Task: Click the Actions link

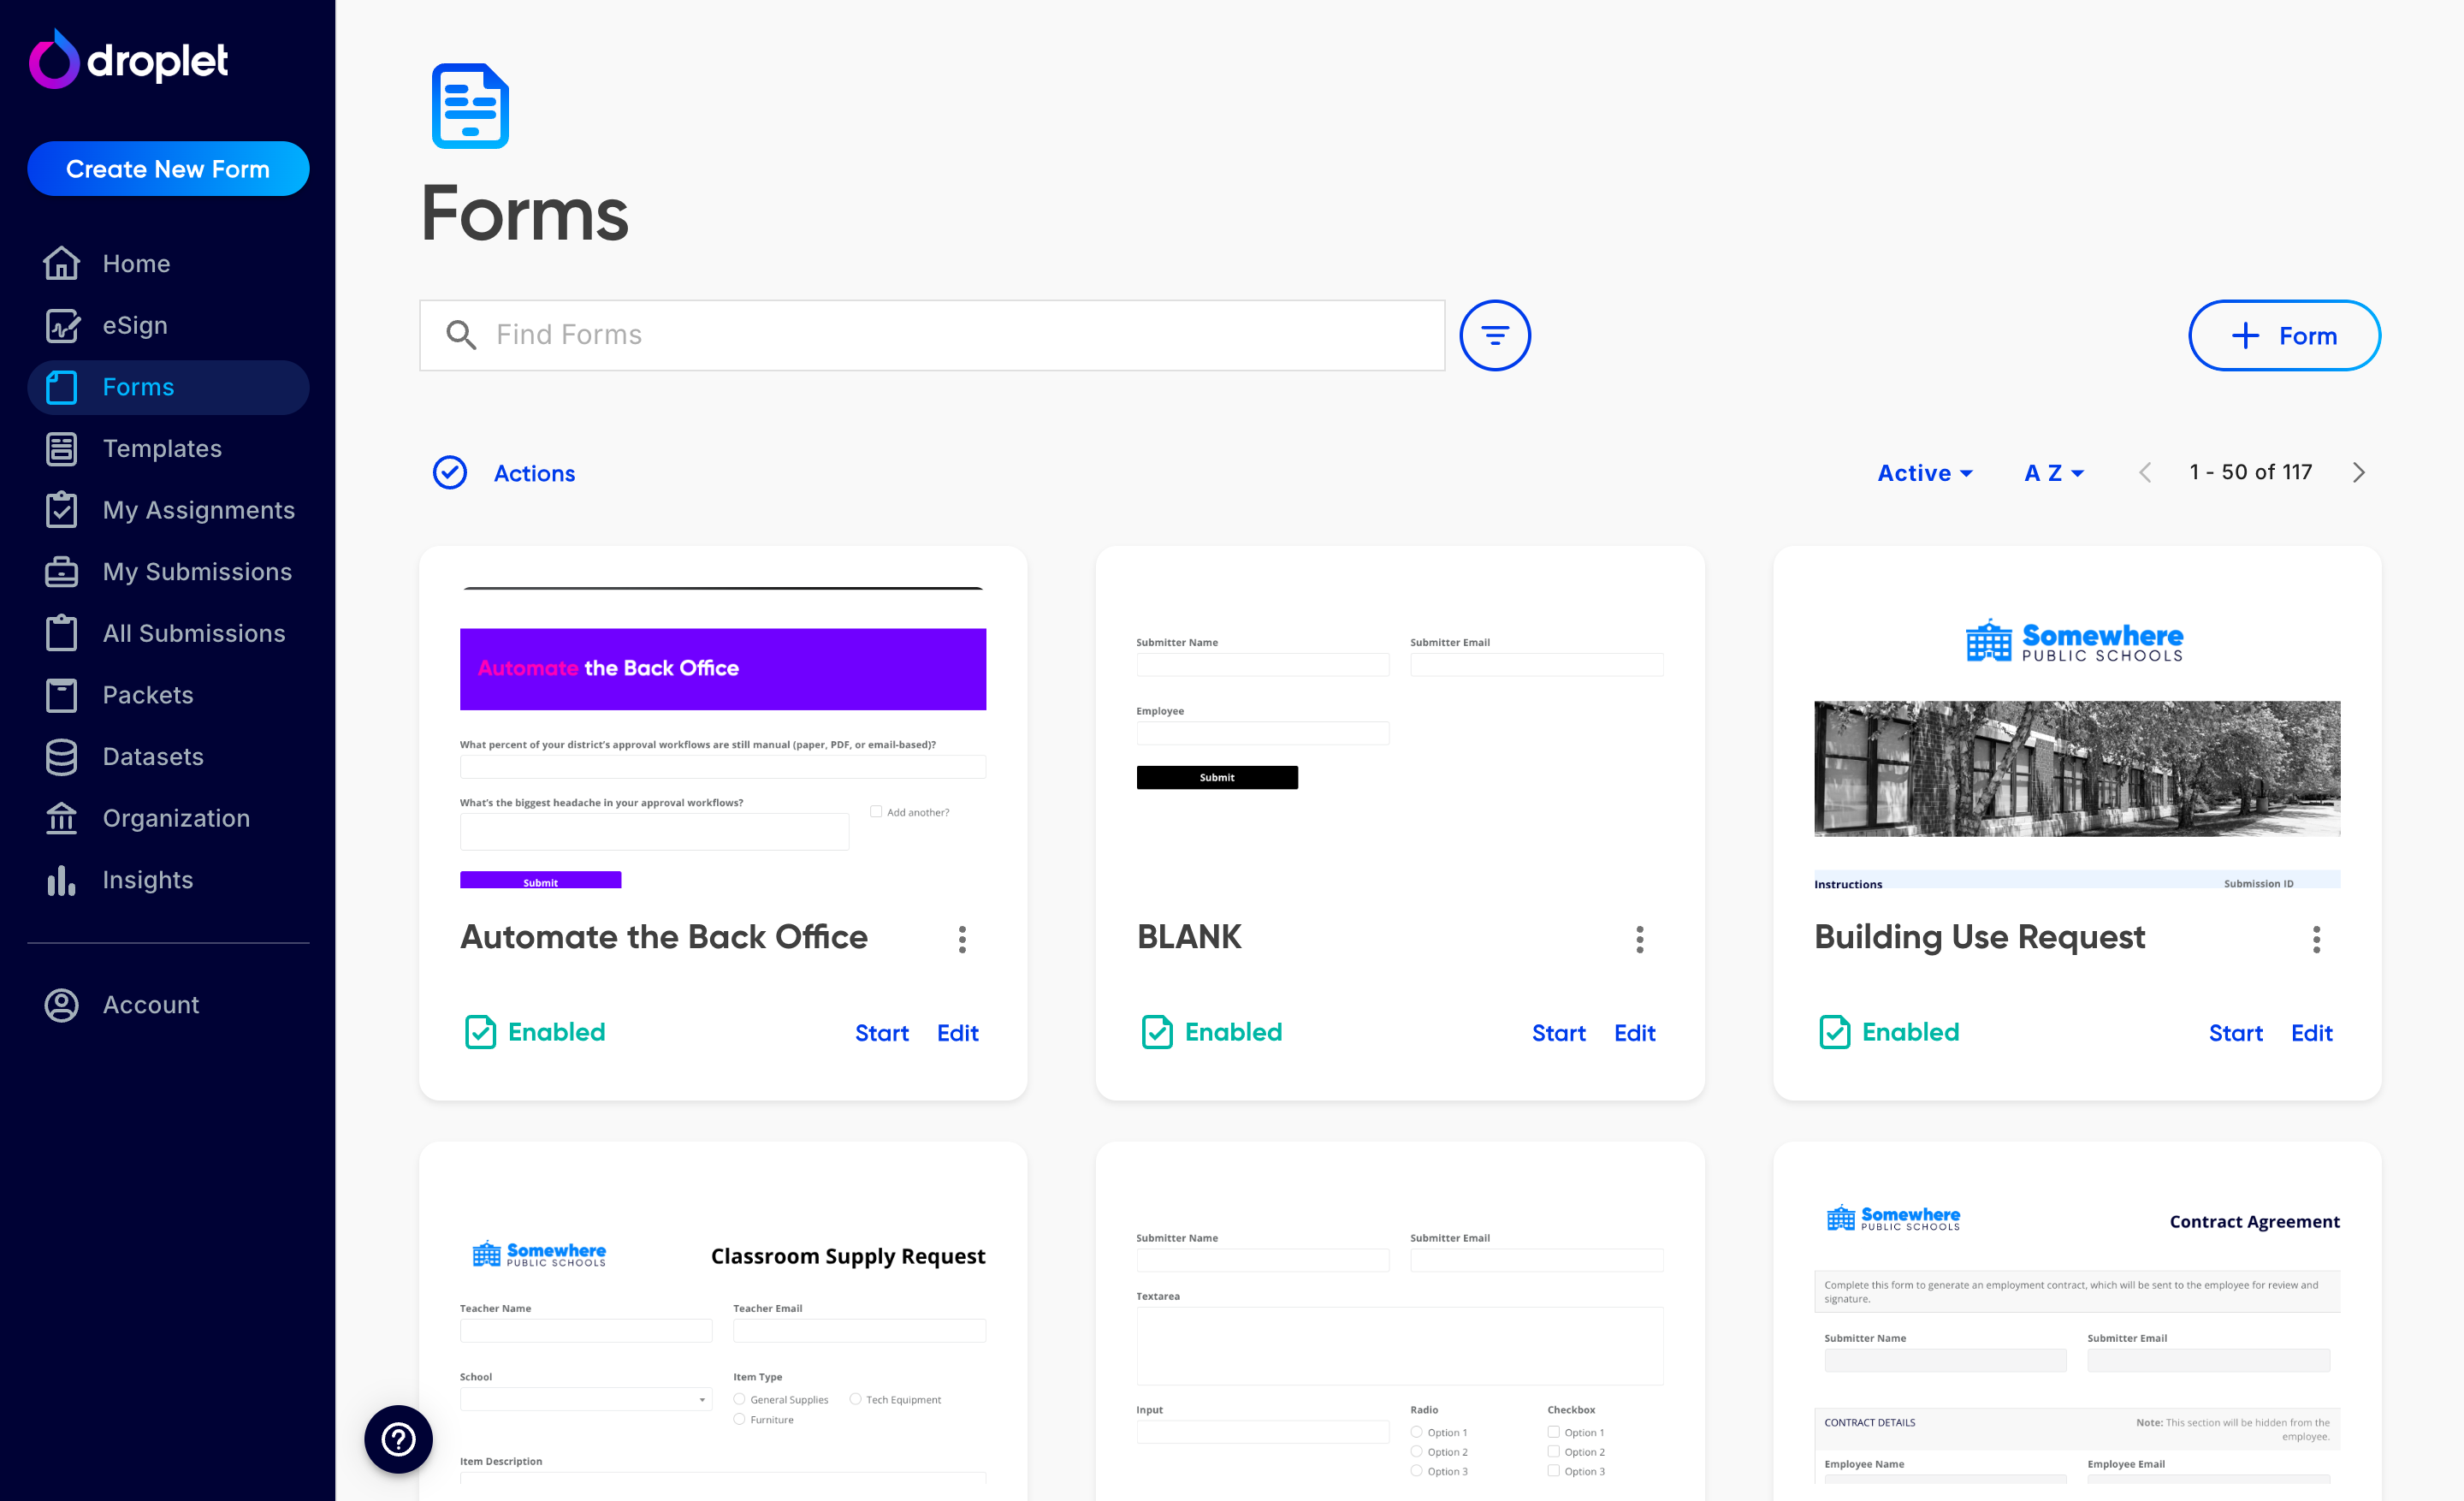Action: 534,473
